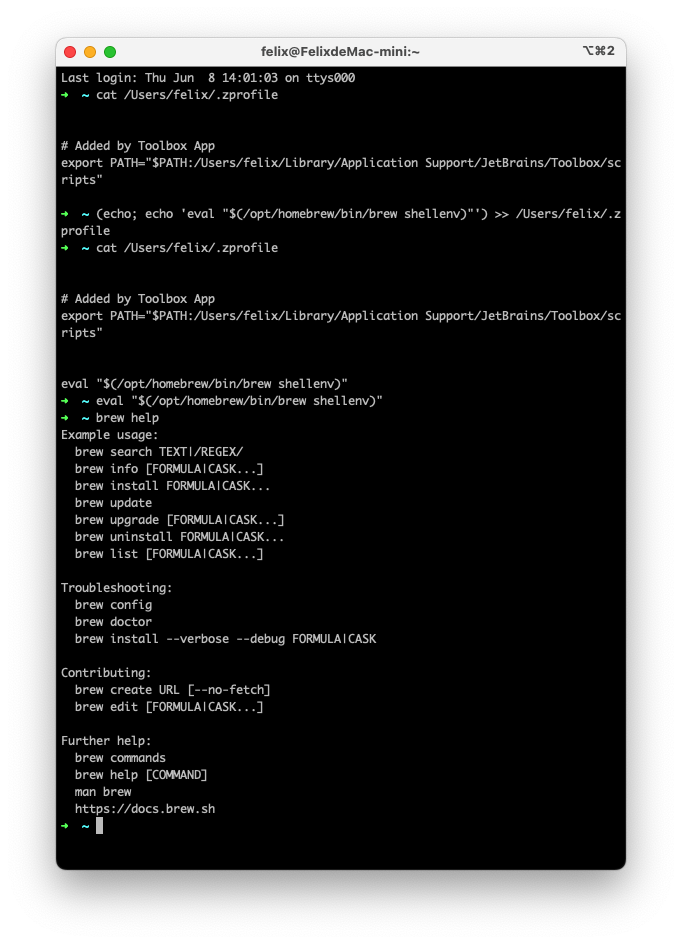Click the 'man brew' line

103,792
